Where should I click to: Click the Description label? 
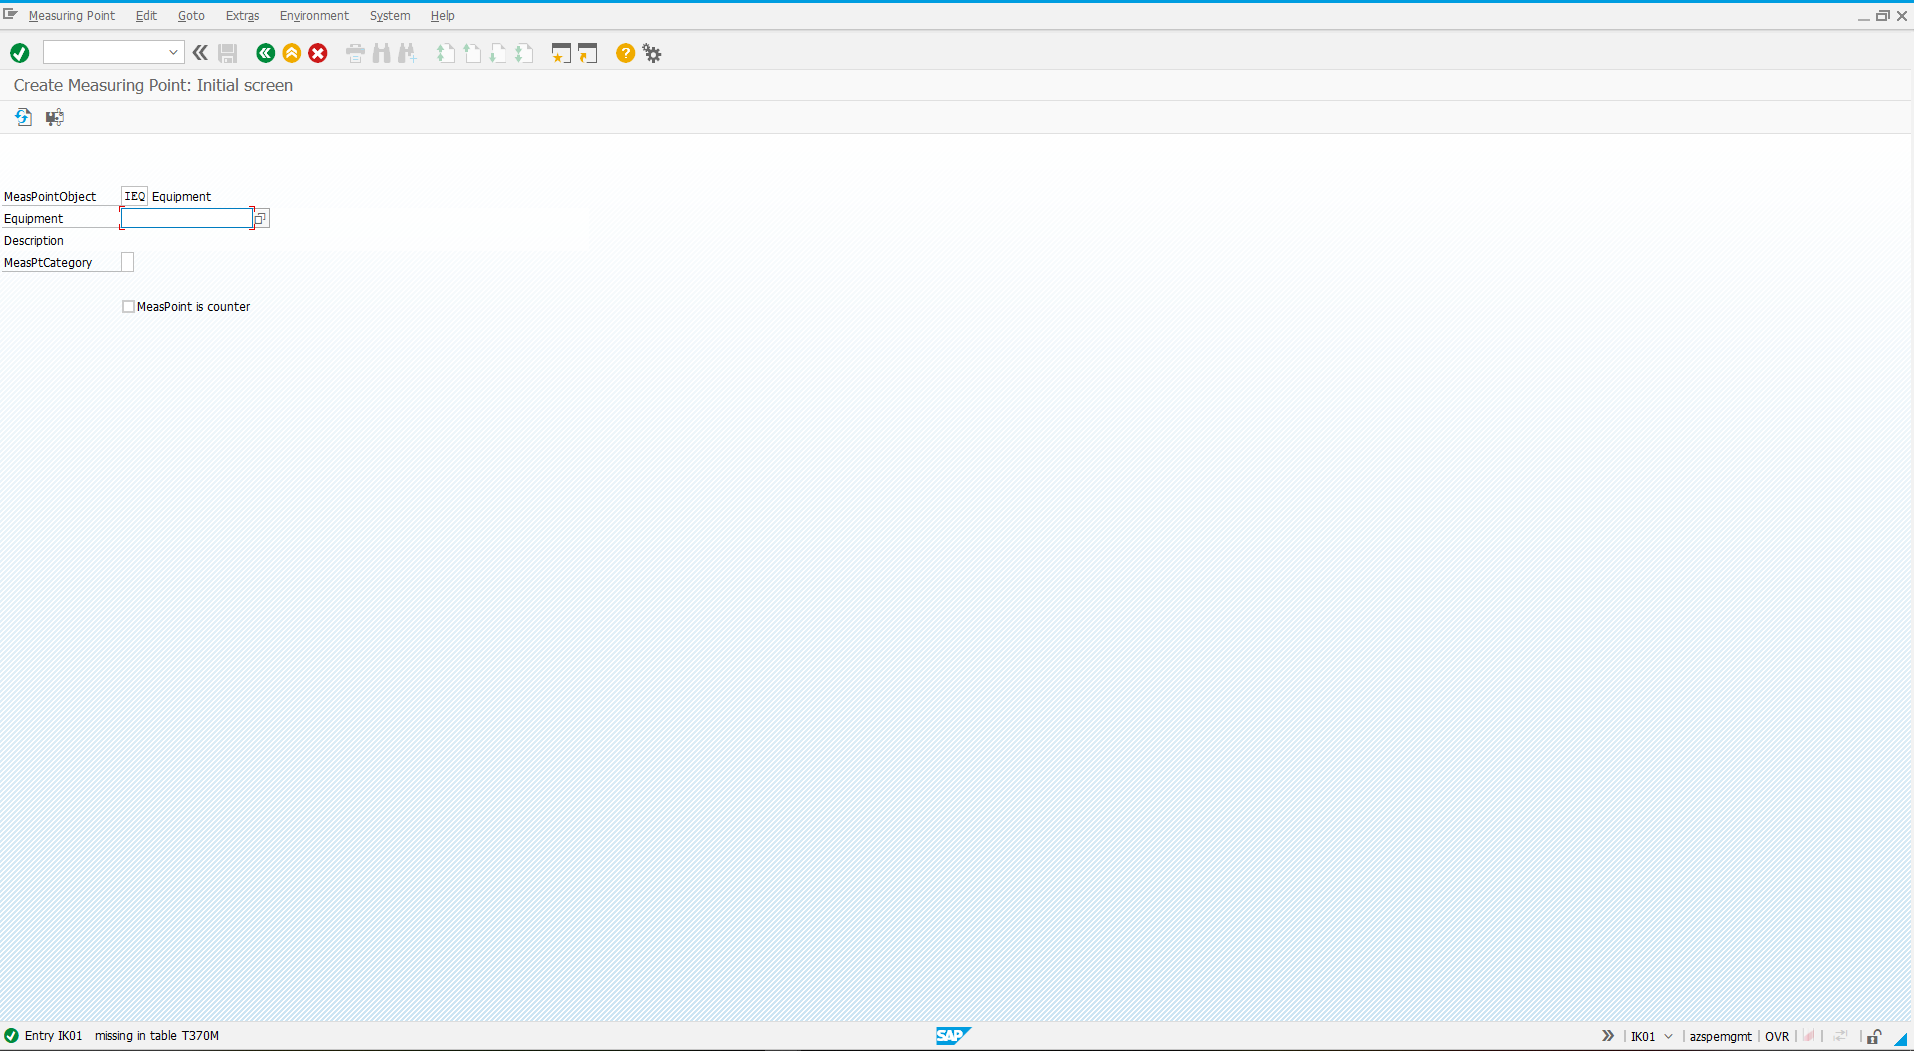point(34,241)
